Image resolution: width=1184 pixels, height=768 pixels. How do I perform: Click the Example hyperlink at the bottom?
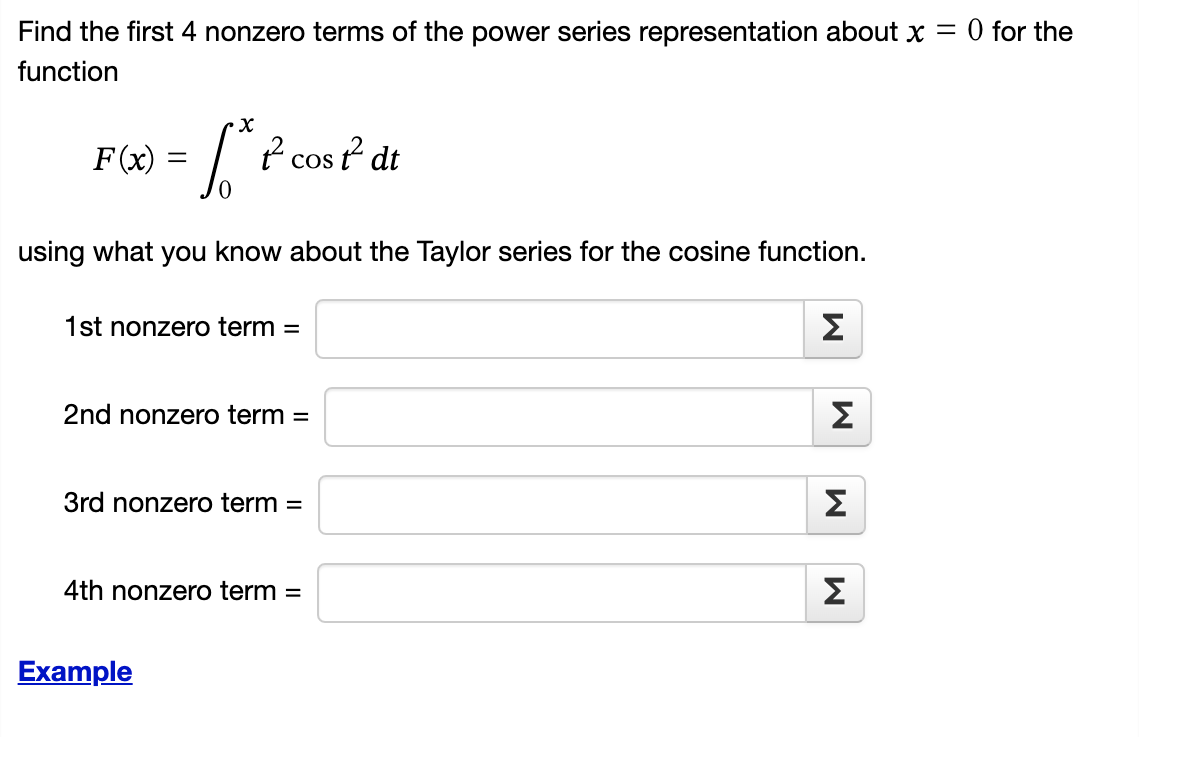pos(74,672)
